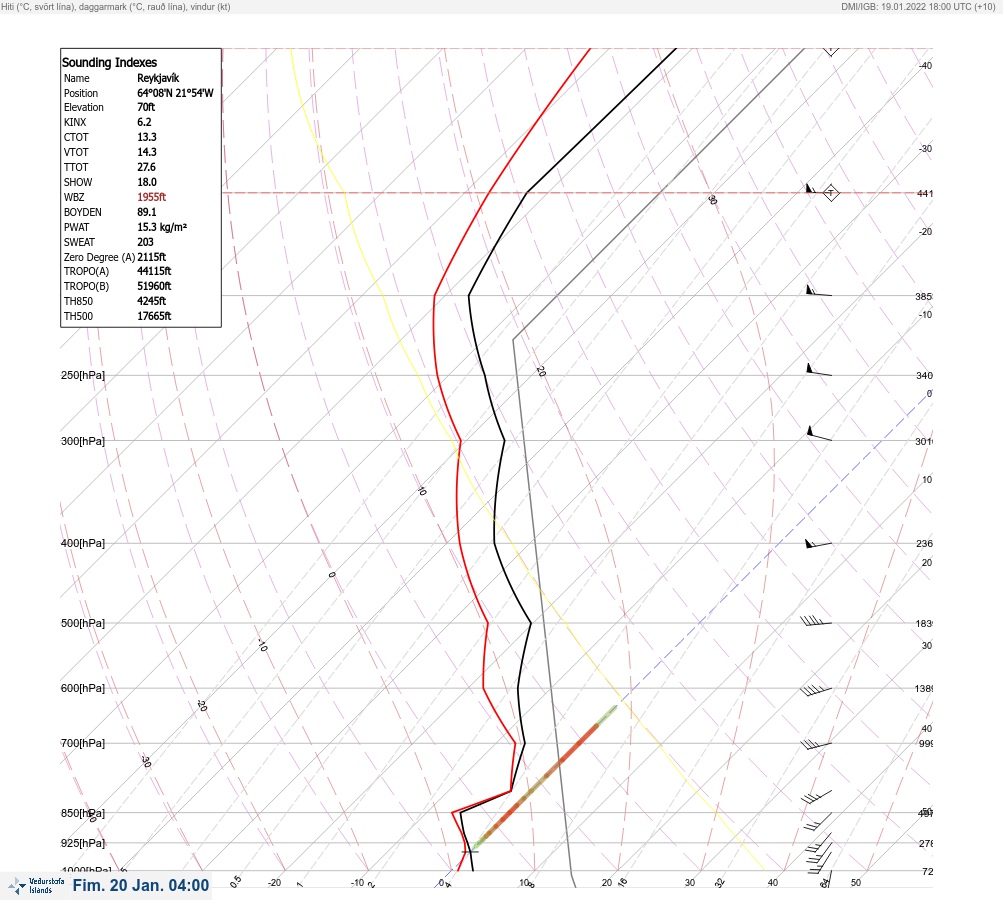
Task: Click the '250[hPa]' pressure level label
Action: [83, 375]
